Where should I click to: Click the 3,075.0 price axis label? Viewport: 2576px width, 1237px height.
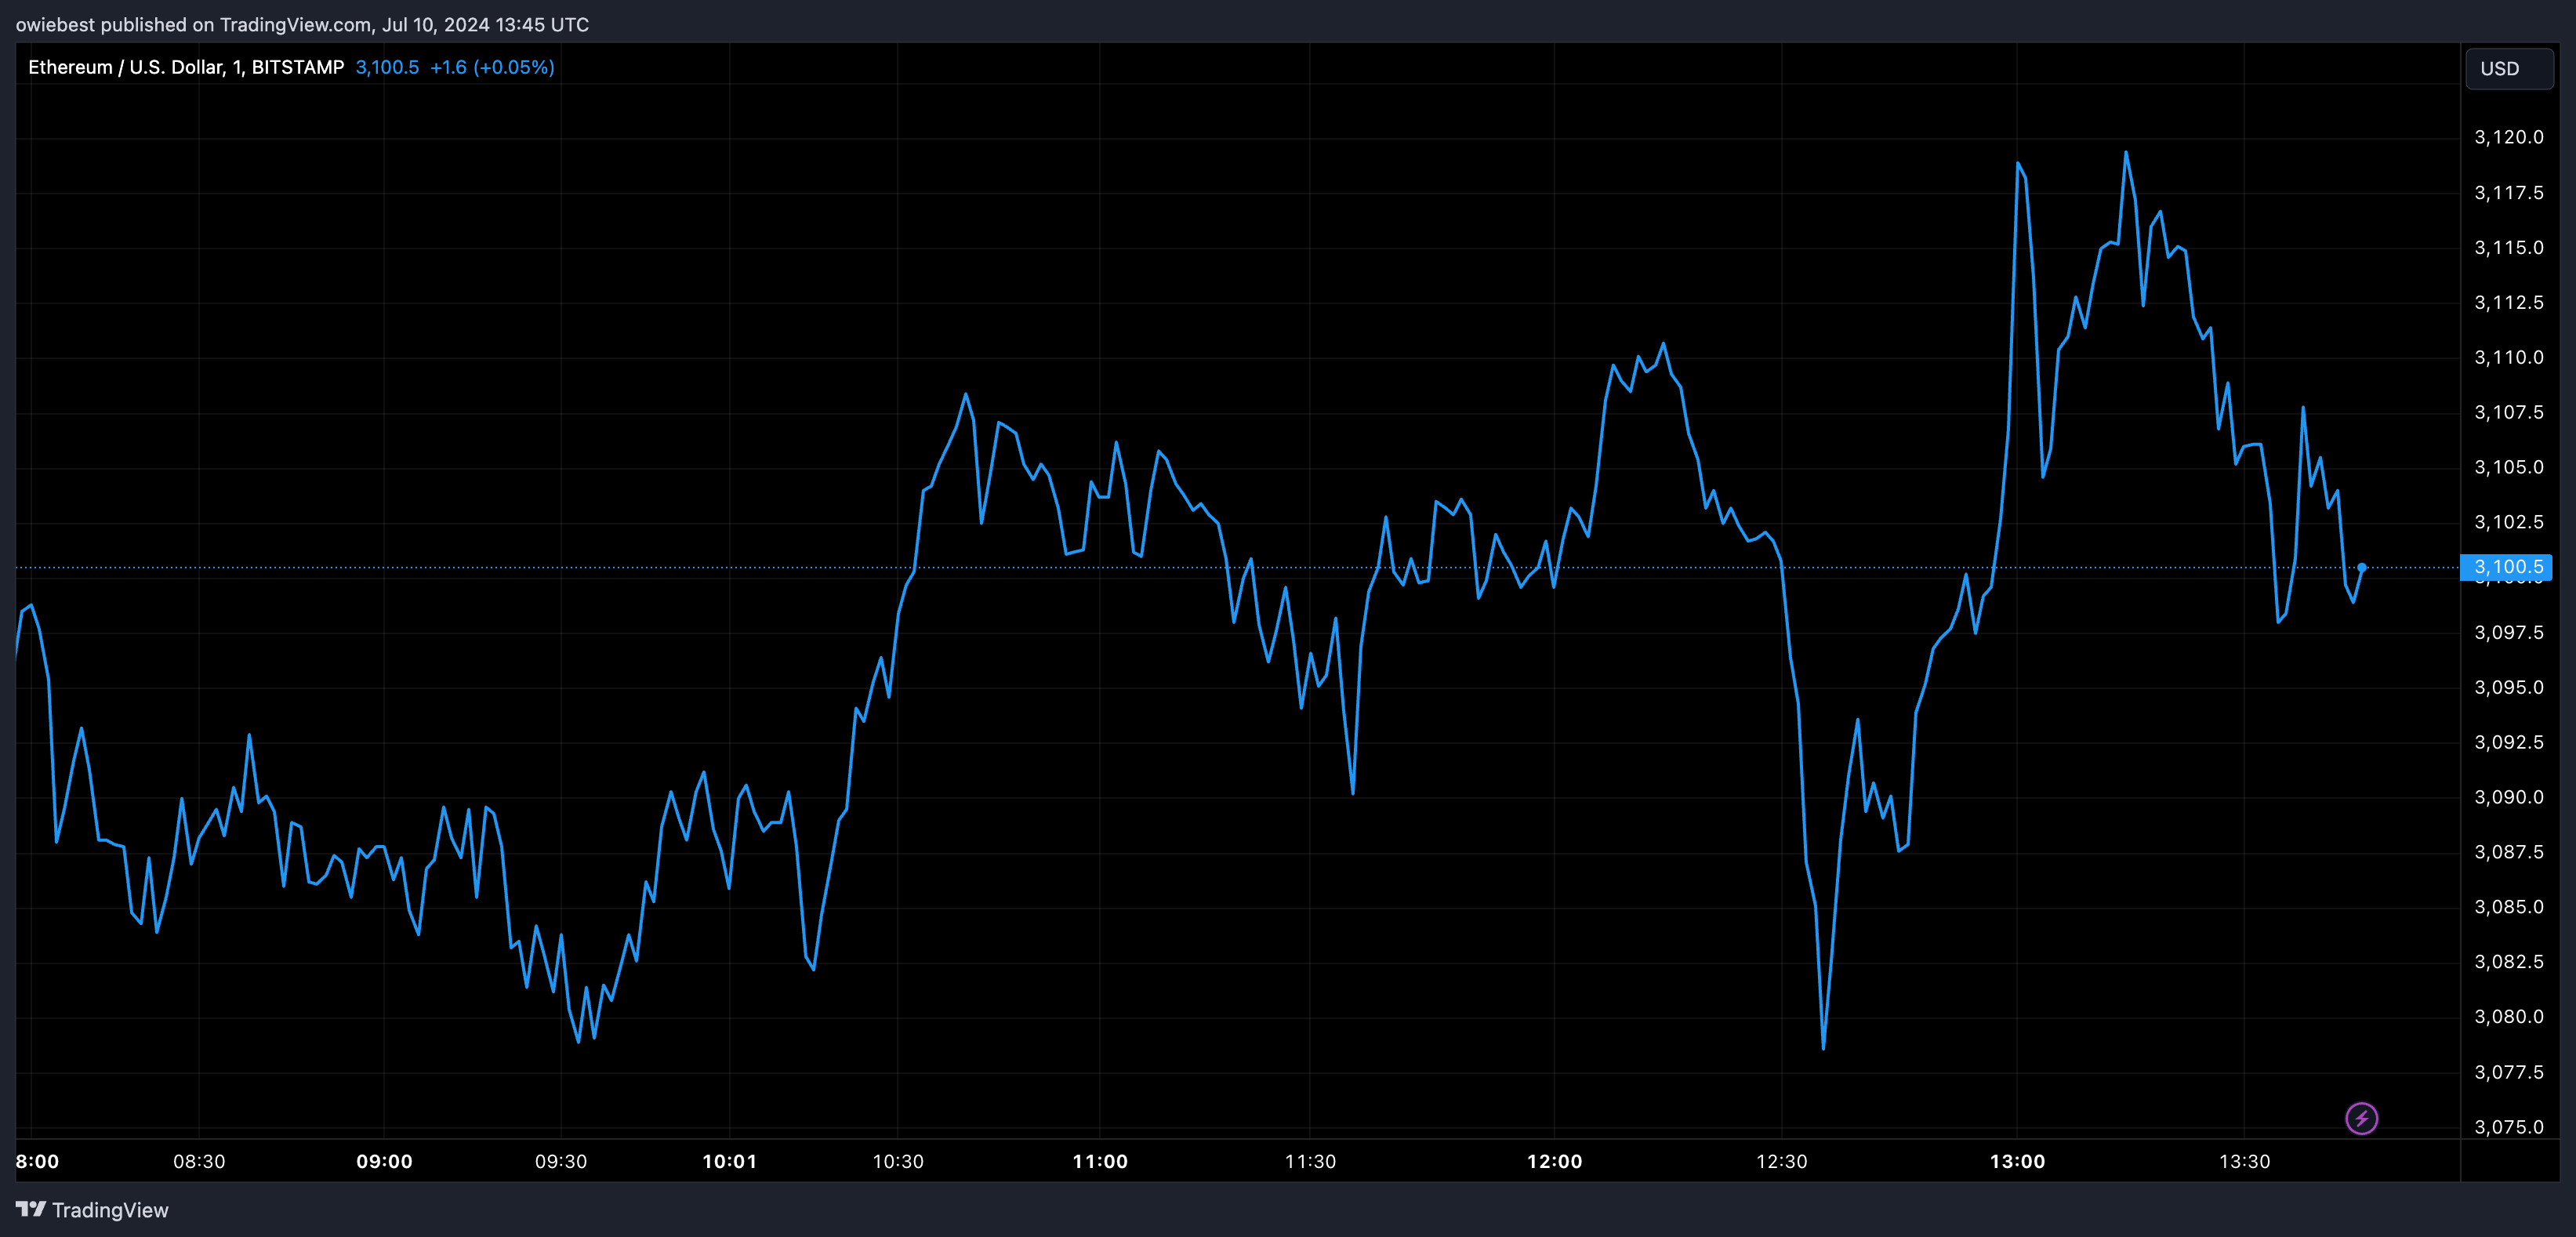coord(2508,1127)
